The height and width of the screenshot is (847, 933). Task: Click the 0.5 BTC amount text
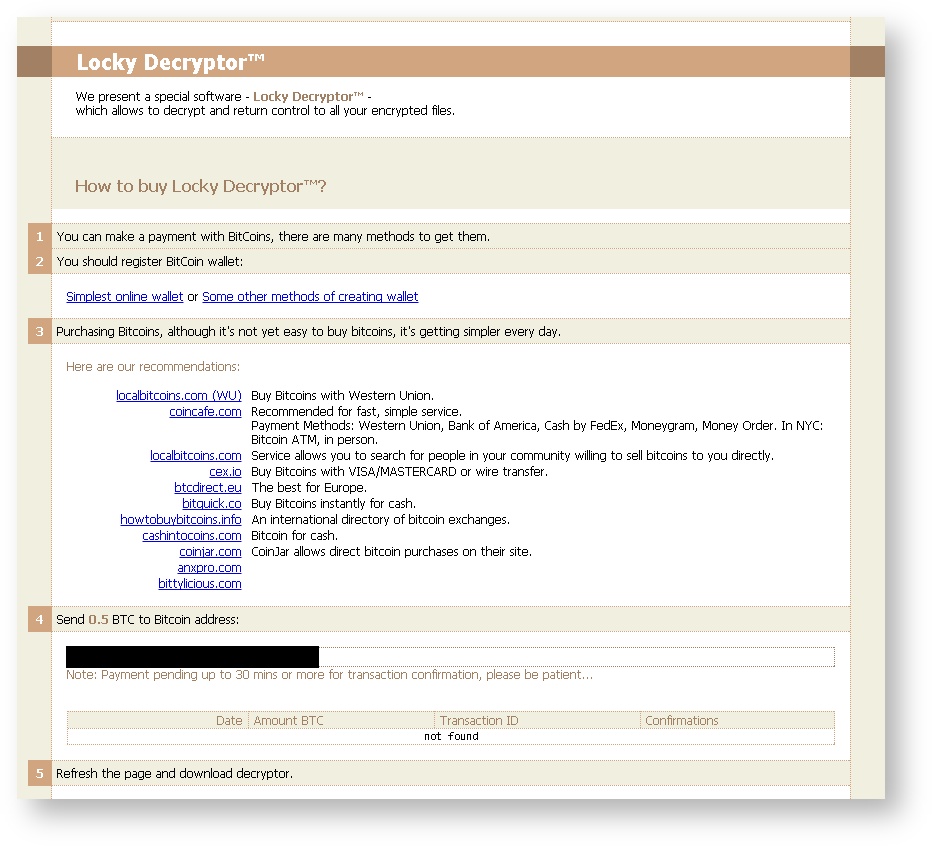tap(98, 619)
